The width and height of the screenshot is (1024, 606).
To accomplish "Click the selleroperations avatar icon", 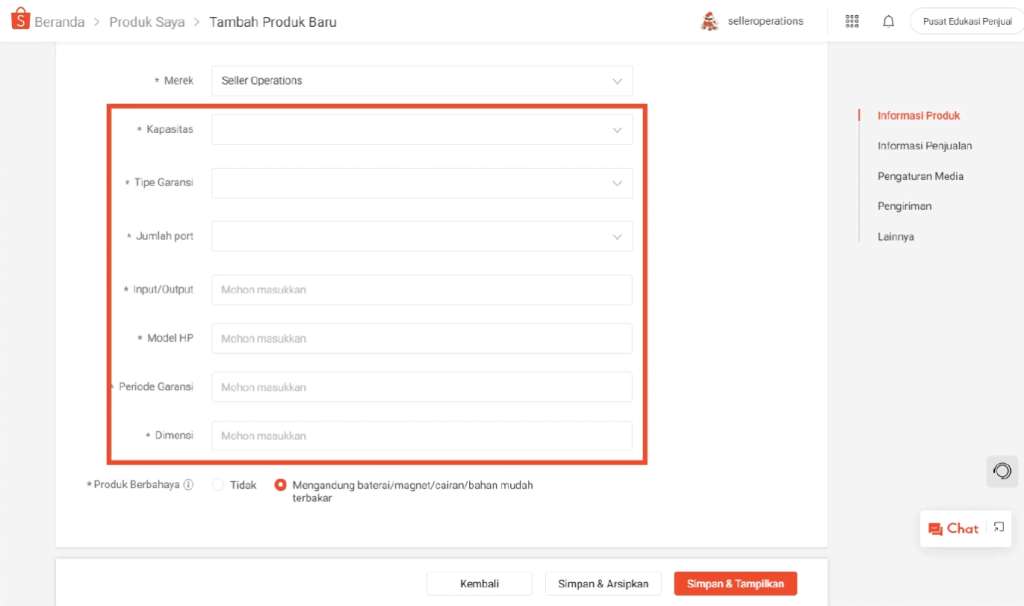I will click(709, 21).
